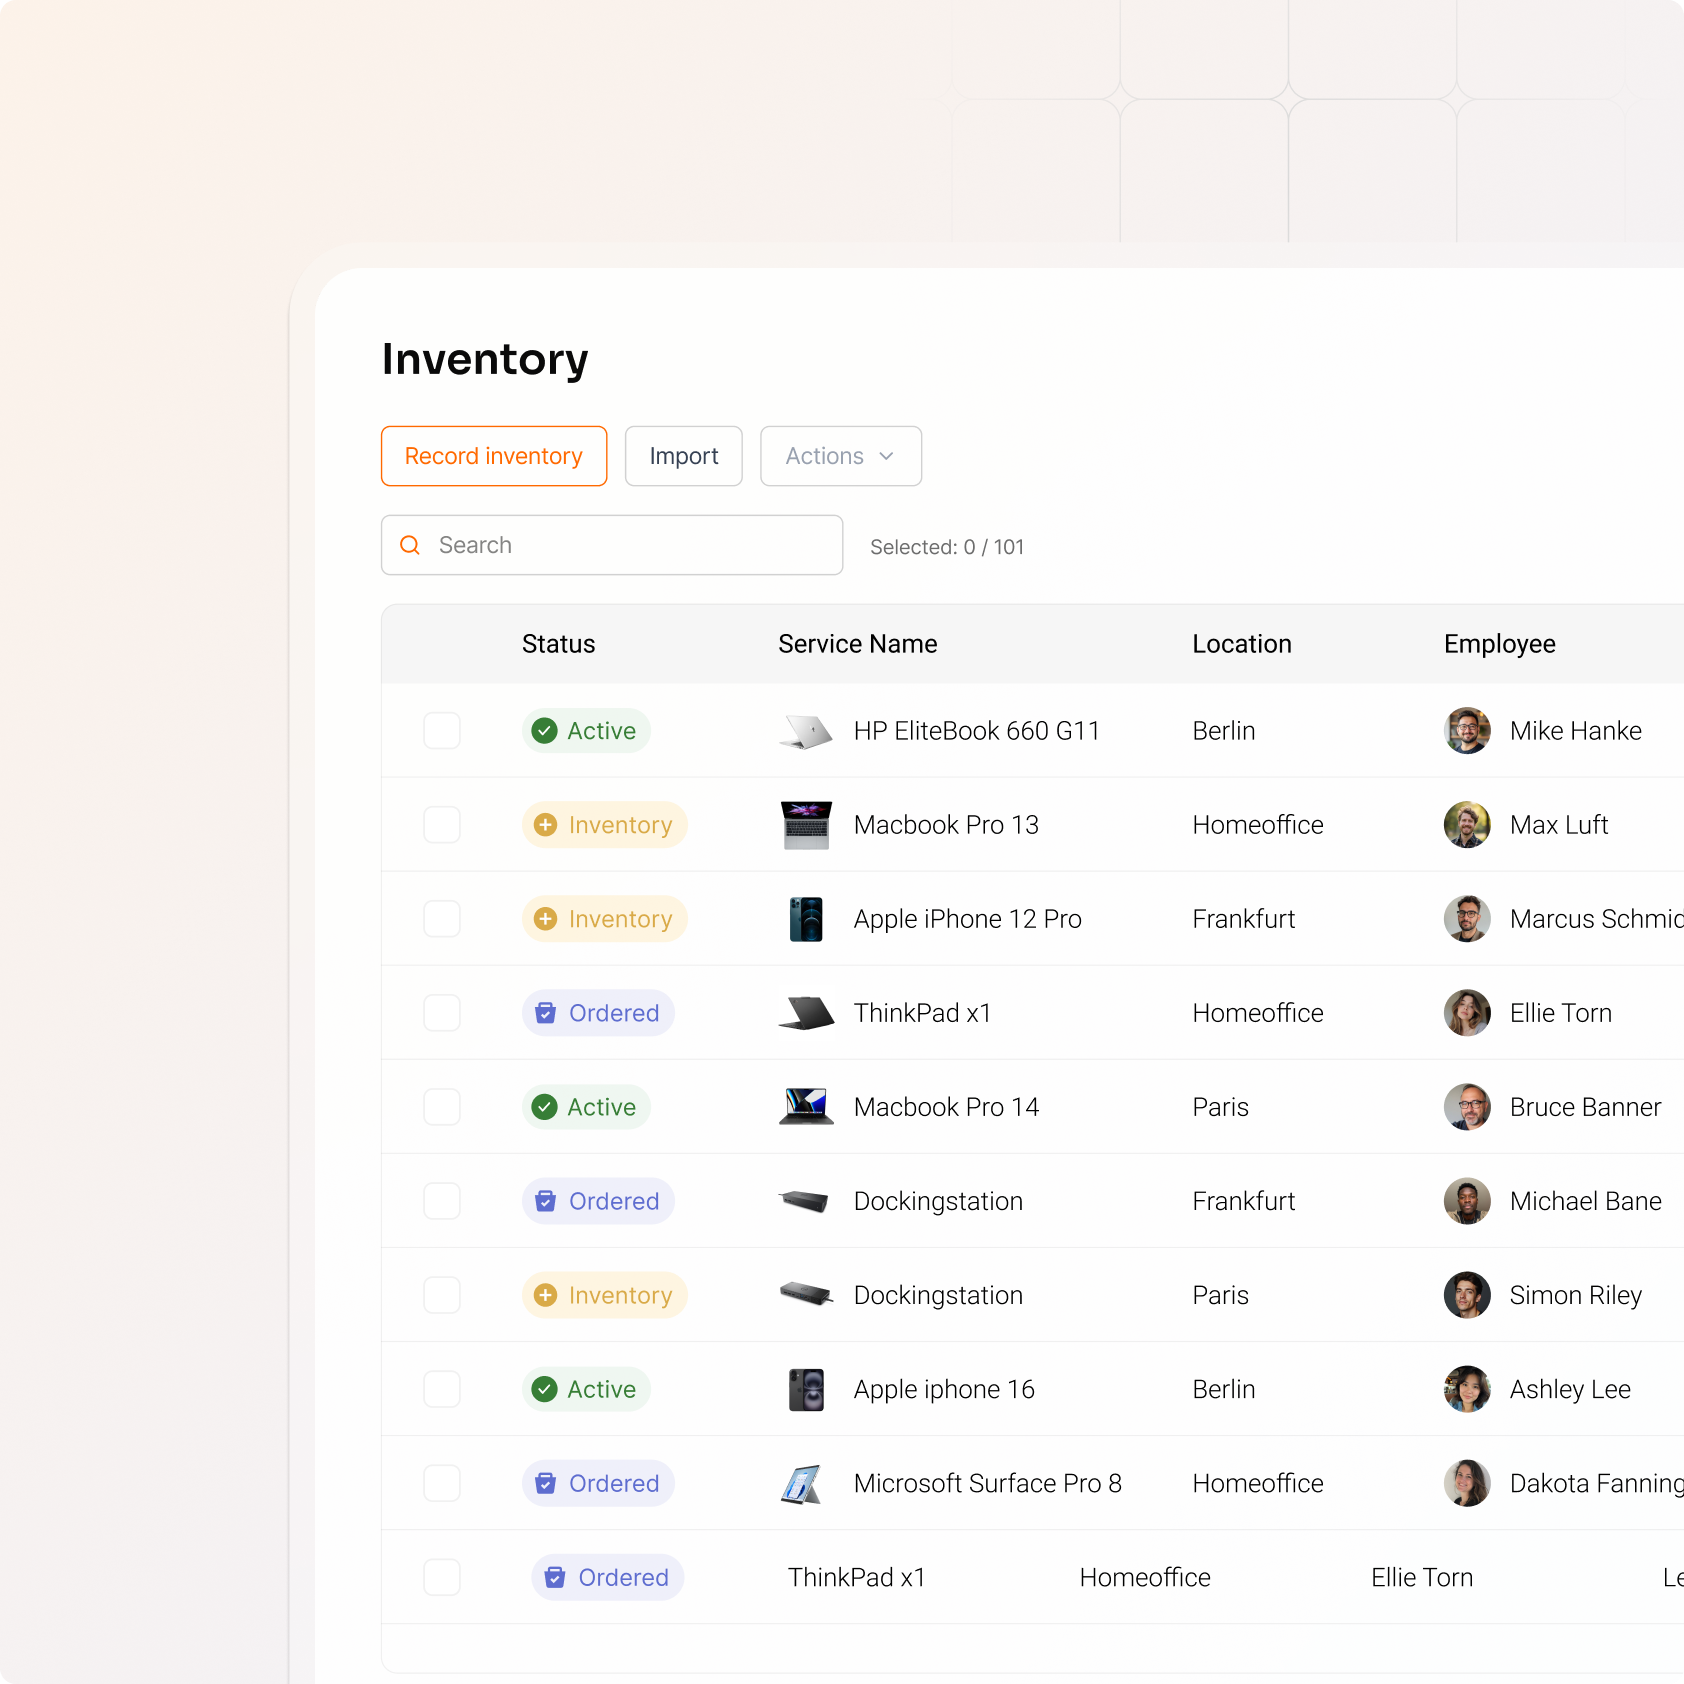The image size is (1684, 1684).
Task: Click the employee name Simon Riley
Action: click(1575, 1295)
